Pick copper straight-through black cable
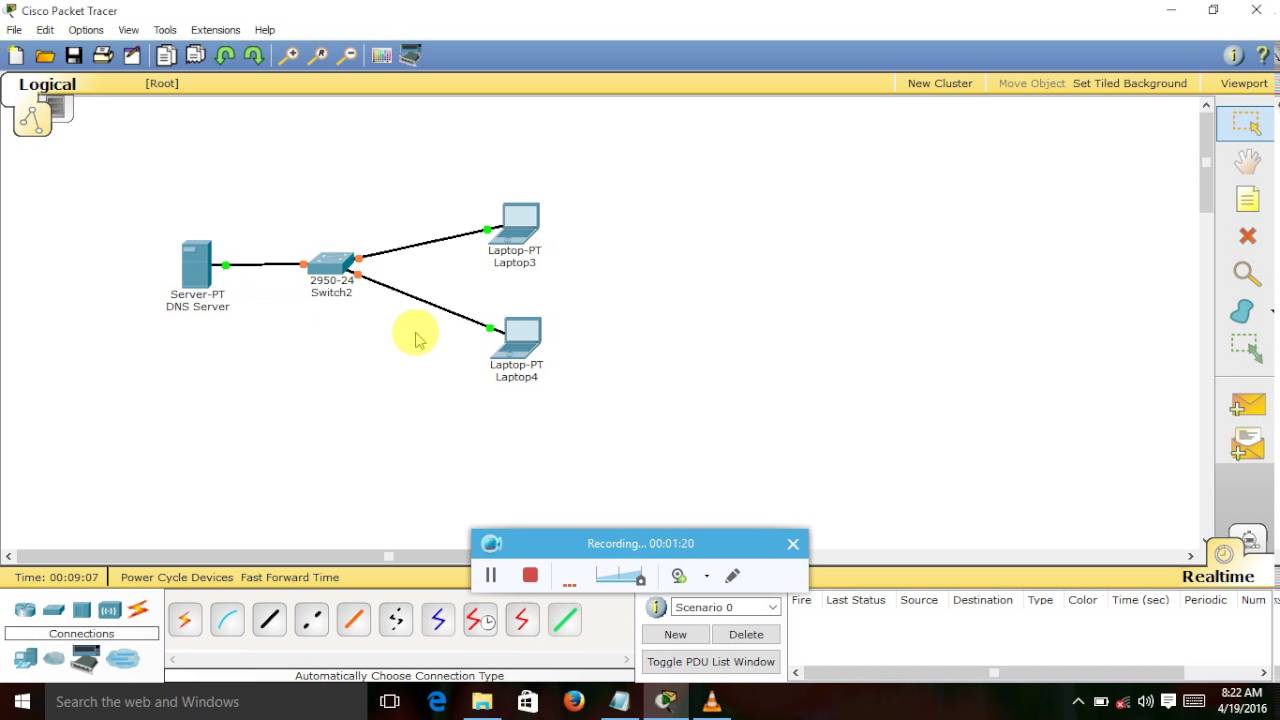 click(269, 621)
